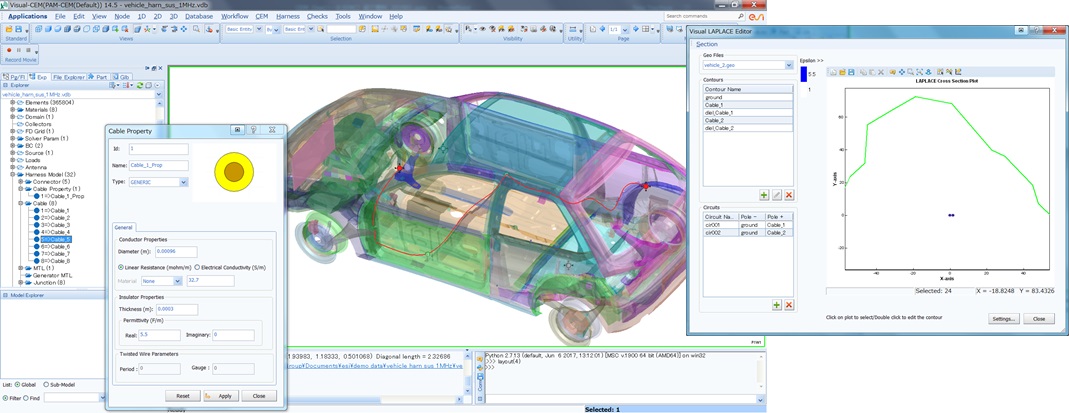Image resolution: width=1069 pixels, height=413 pixels.
Task: Click the previous page arrow in Page toolbar
Action: 602,29
